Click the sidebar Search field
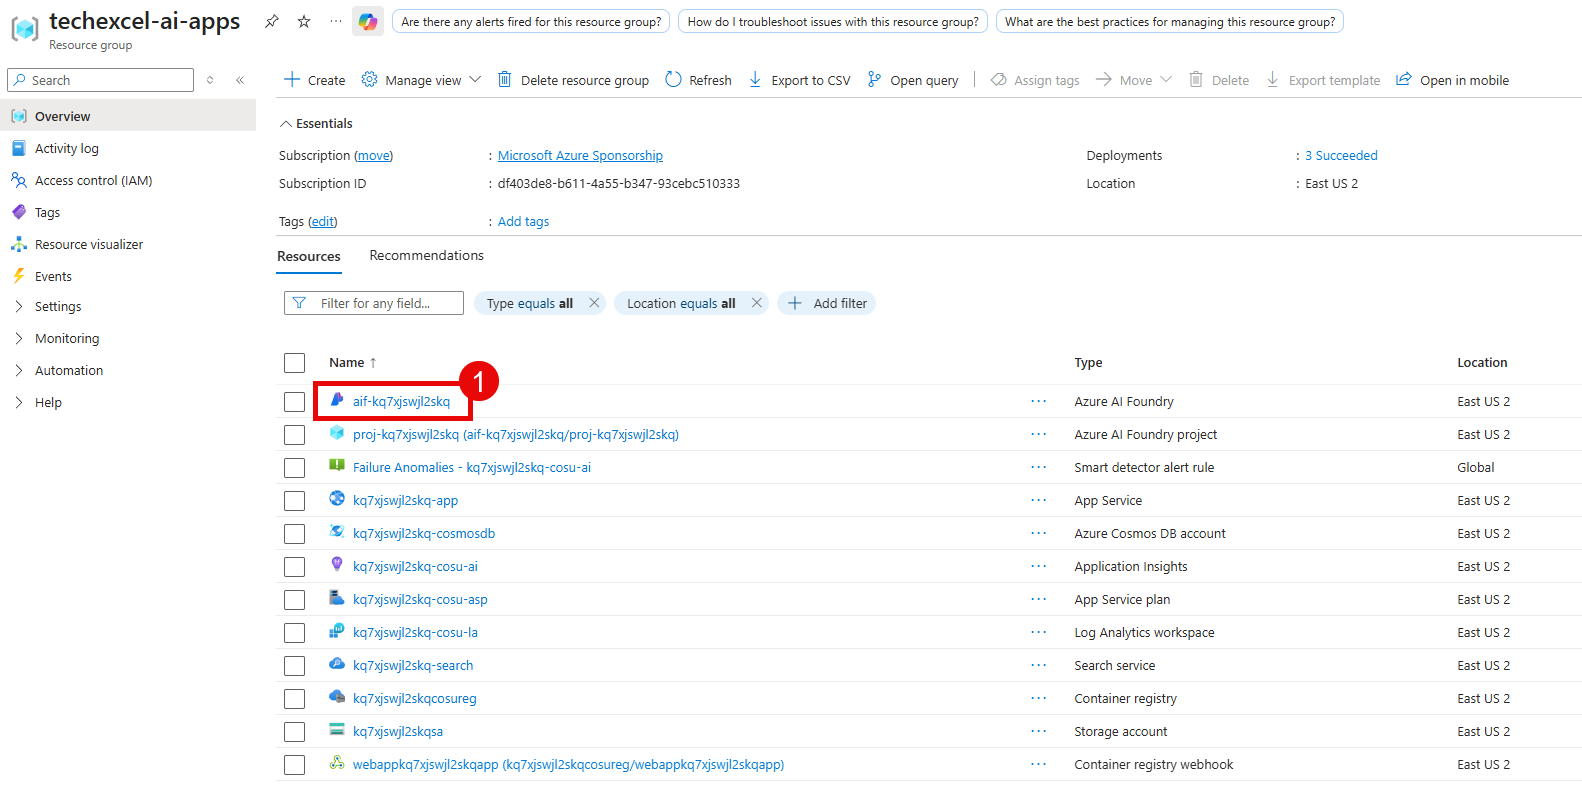 coord(100,80)
